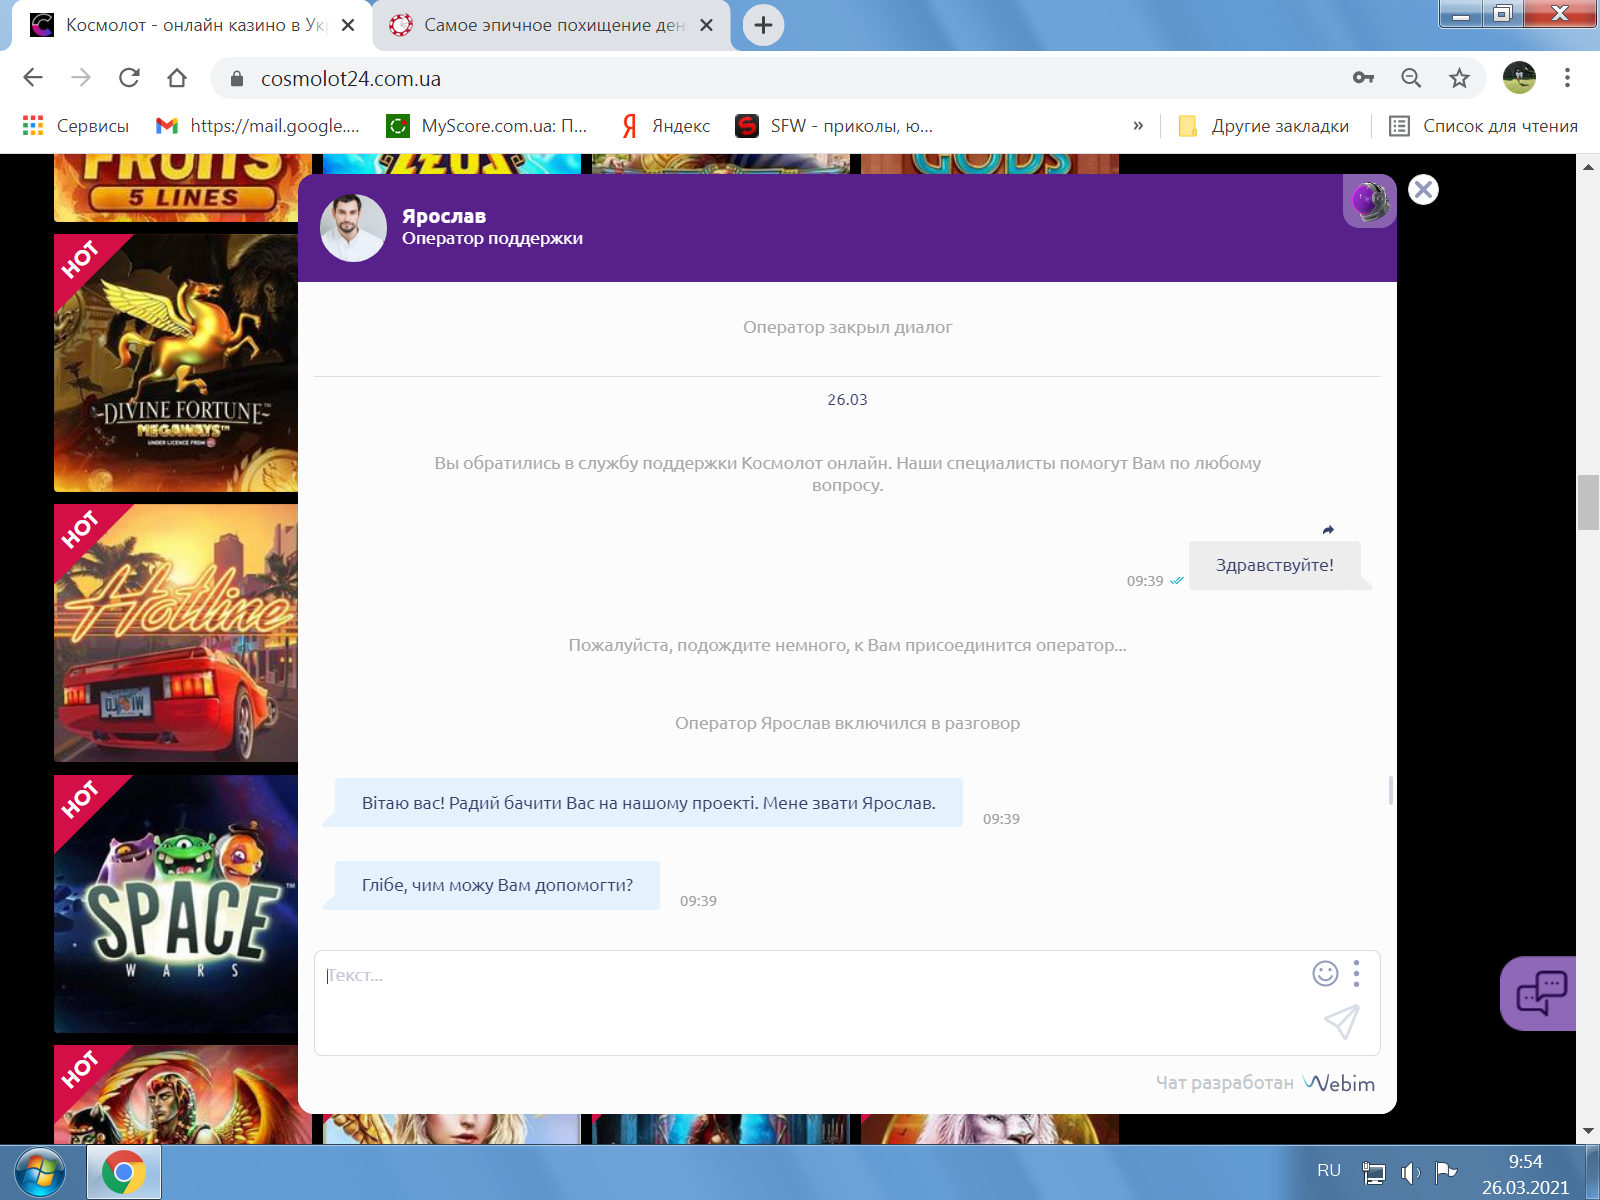Viewport: 1600px width, 1200px height.
Task: Open the Webim developer link
Action: (x=1339, y=1083)
